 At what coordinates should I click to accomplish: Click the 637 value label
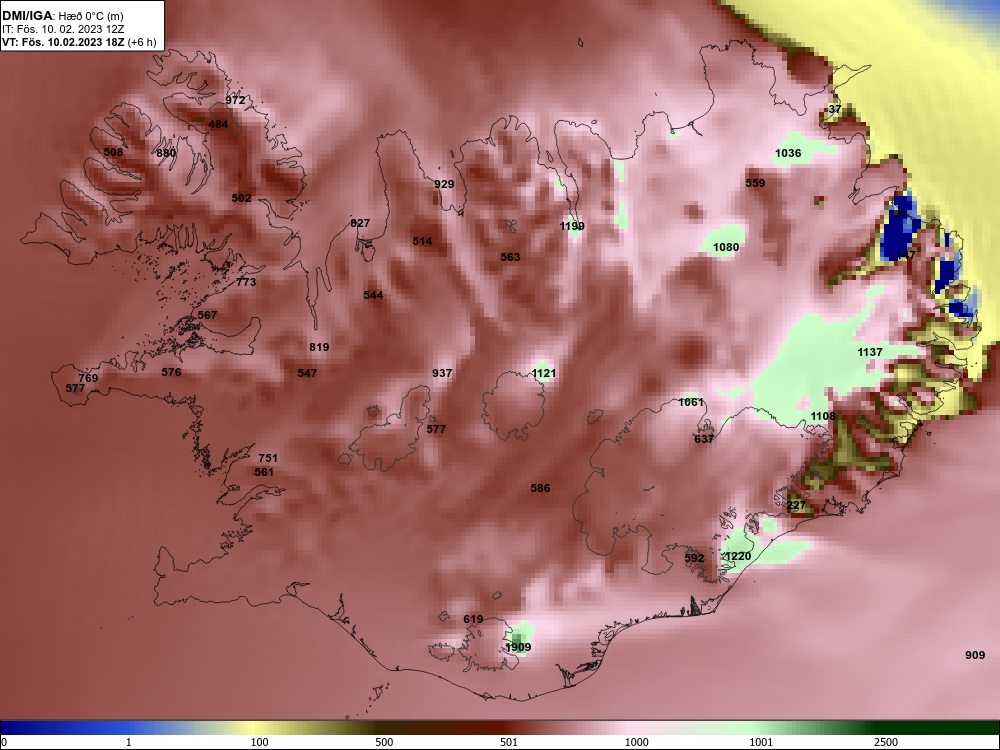click(x=703, y=439)
